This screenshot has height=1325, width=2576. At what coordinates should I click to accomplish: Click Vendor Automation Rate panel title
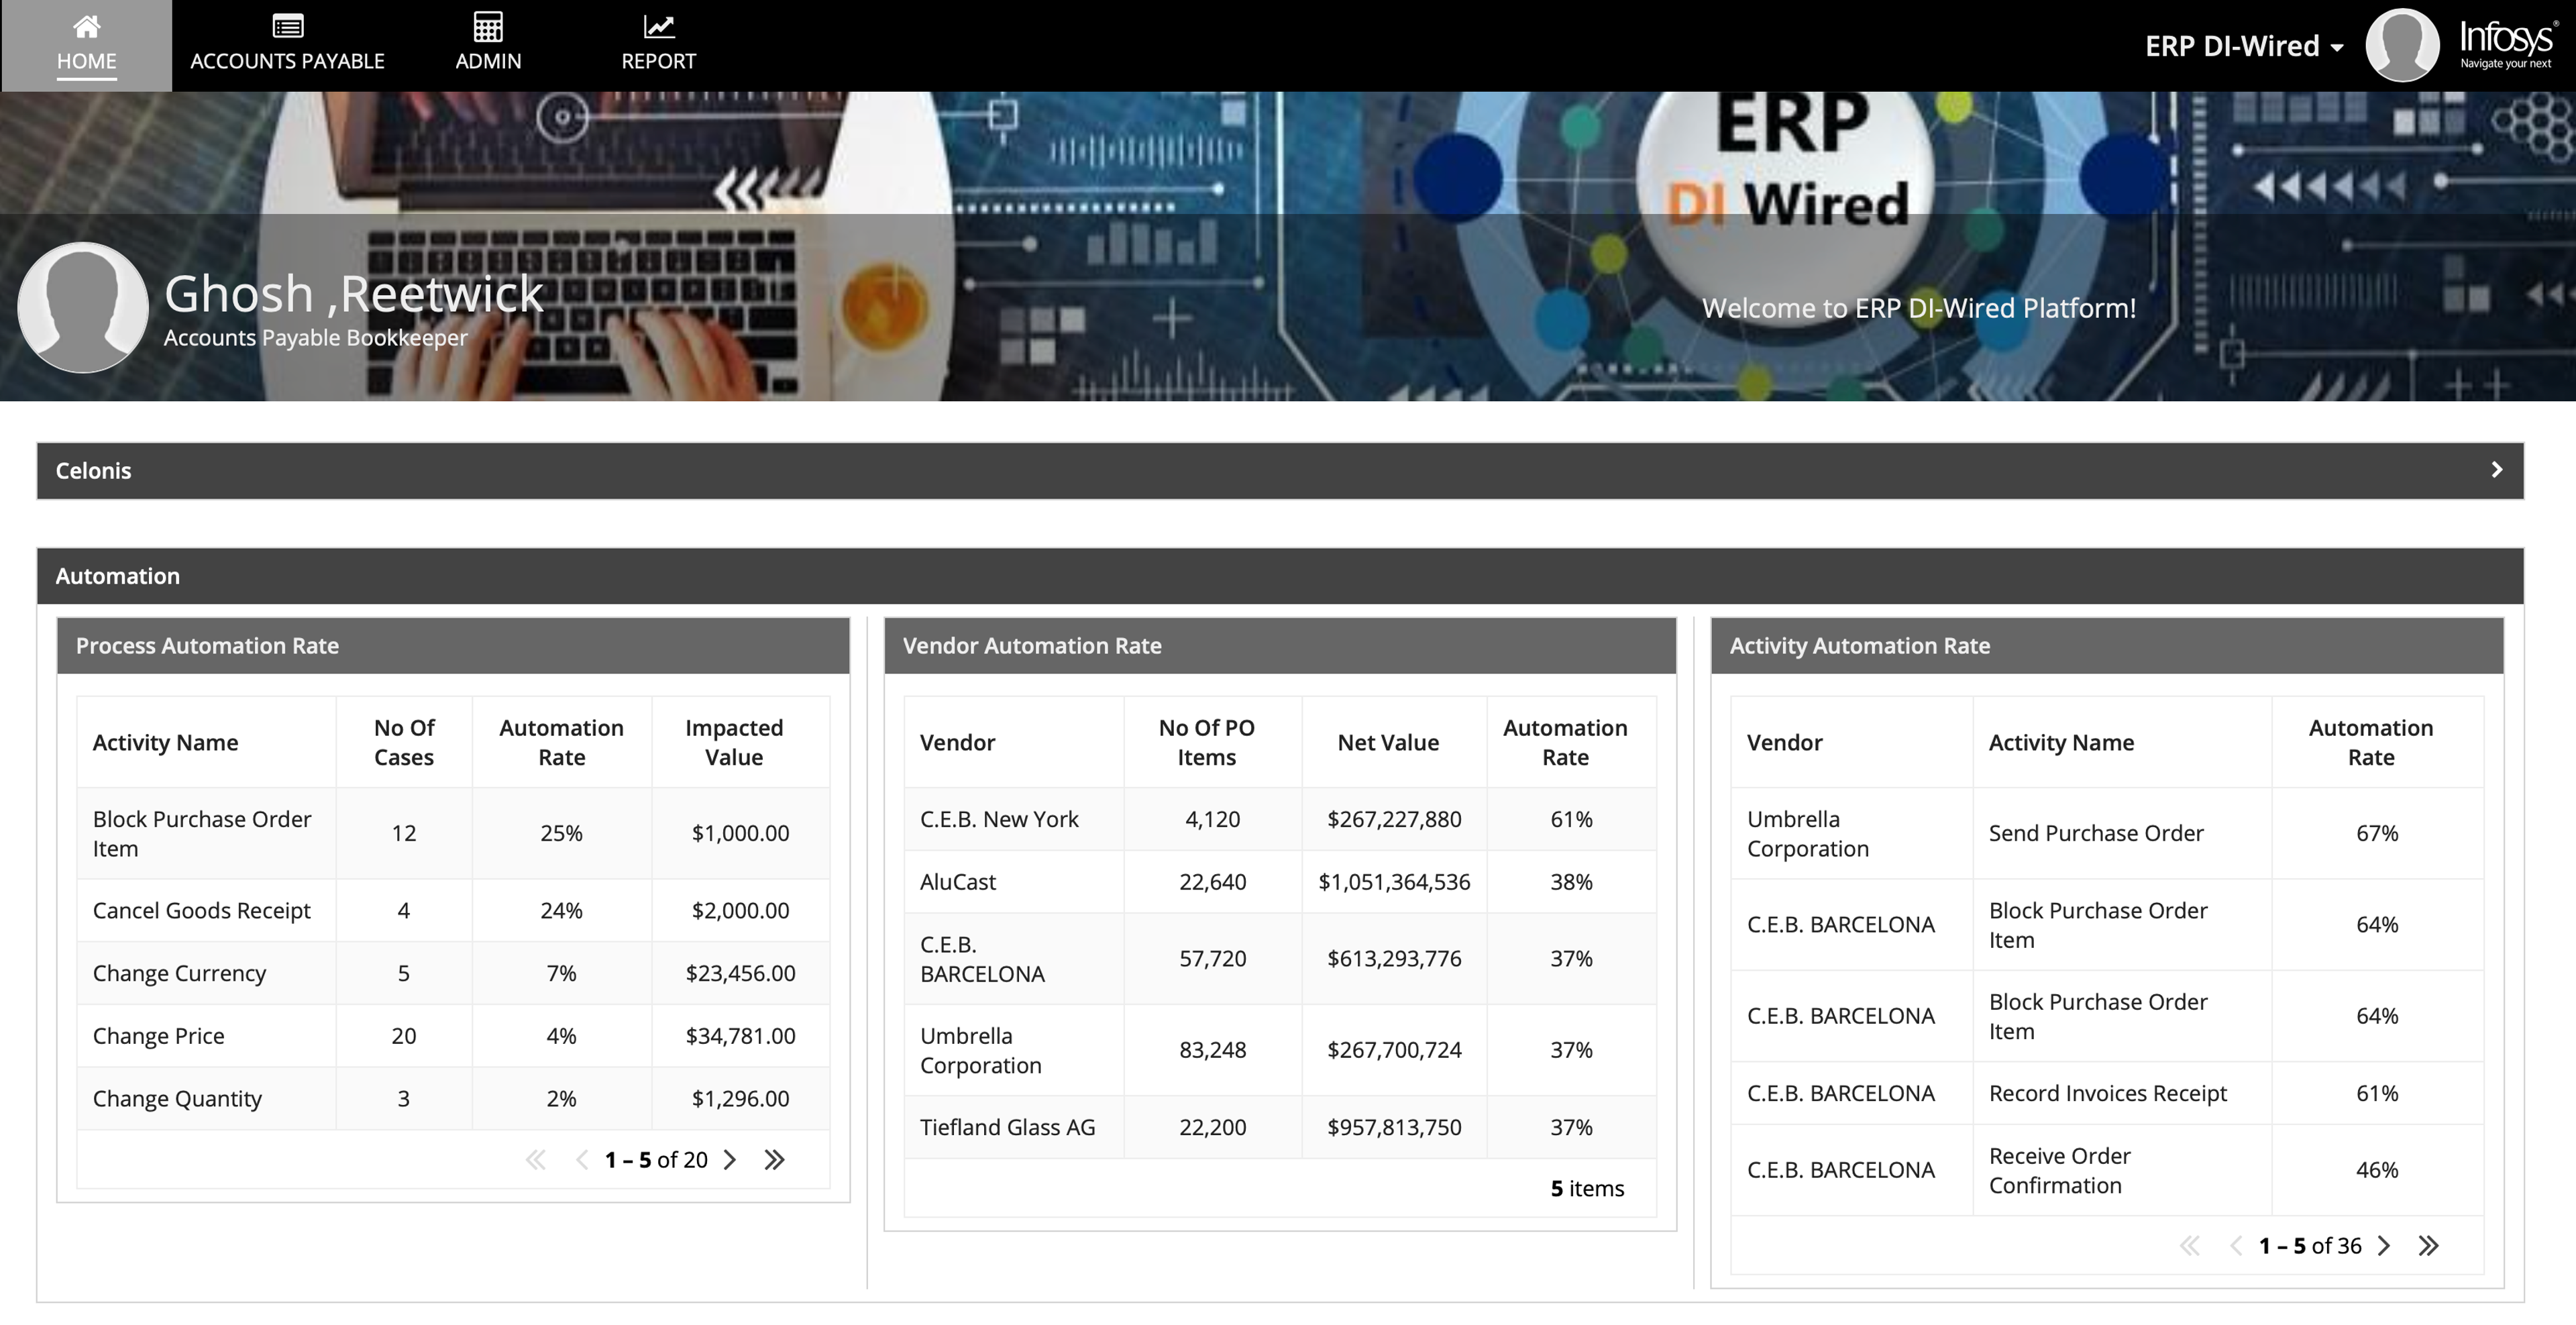[x=1032, y=646]
